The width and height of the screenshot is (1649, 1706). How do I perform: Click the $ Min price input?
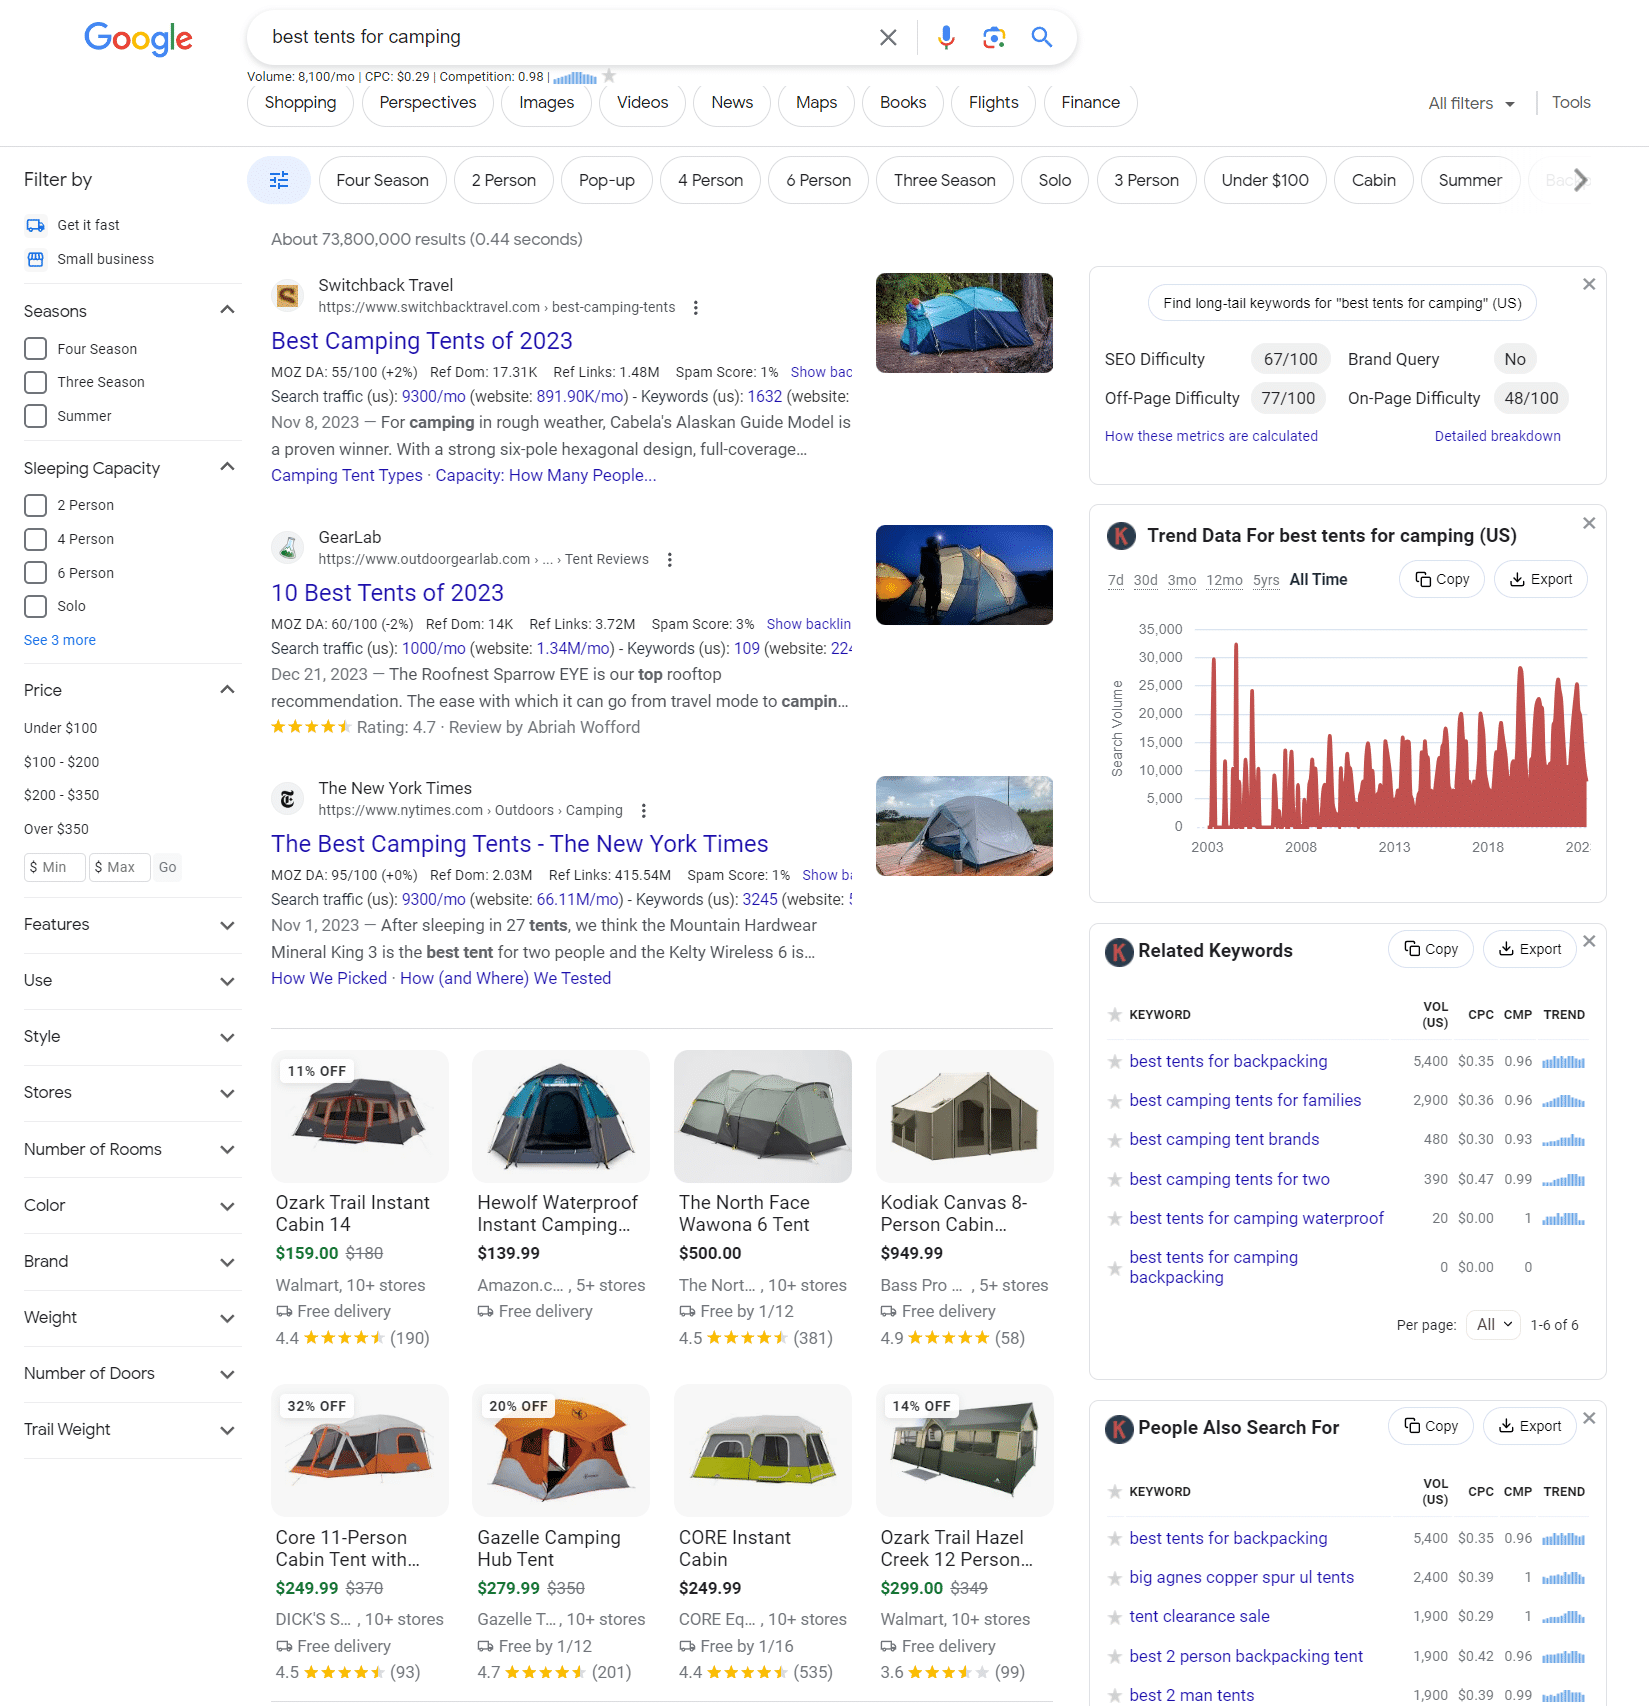54,867
